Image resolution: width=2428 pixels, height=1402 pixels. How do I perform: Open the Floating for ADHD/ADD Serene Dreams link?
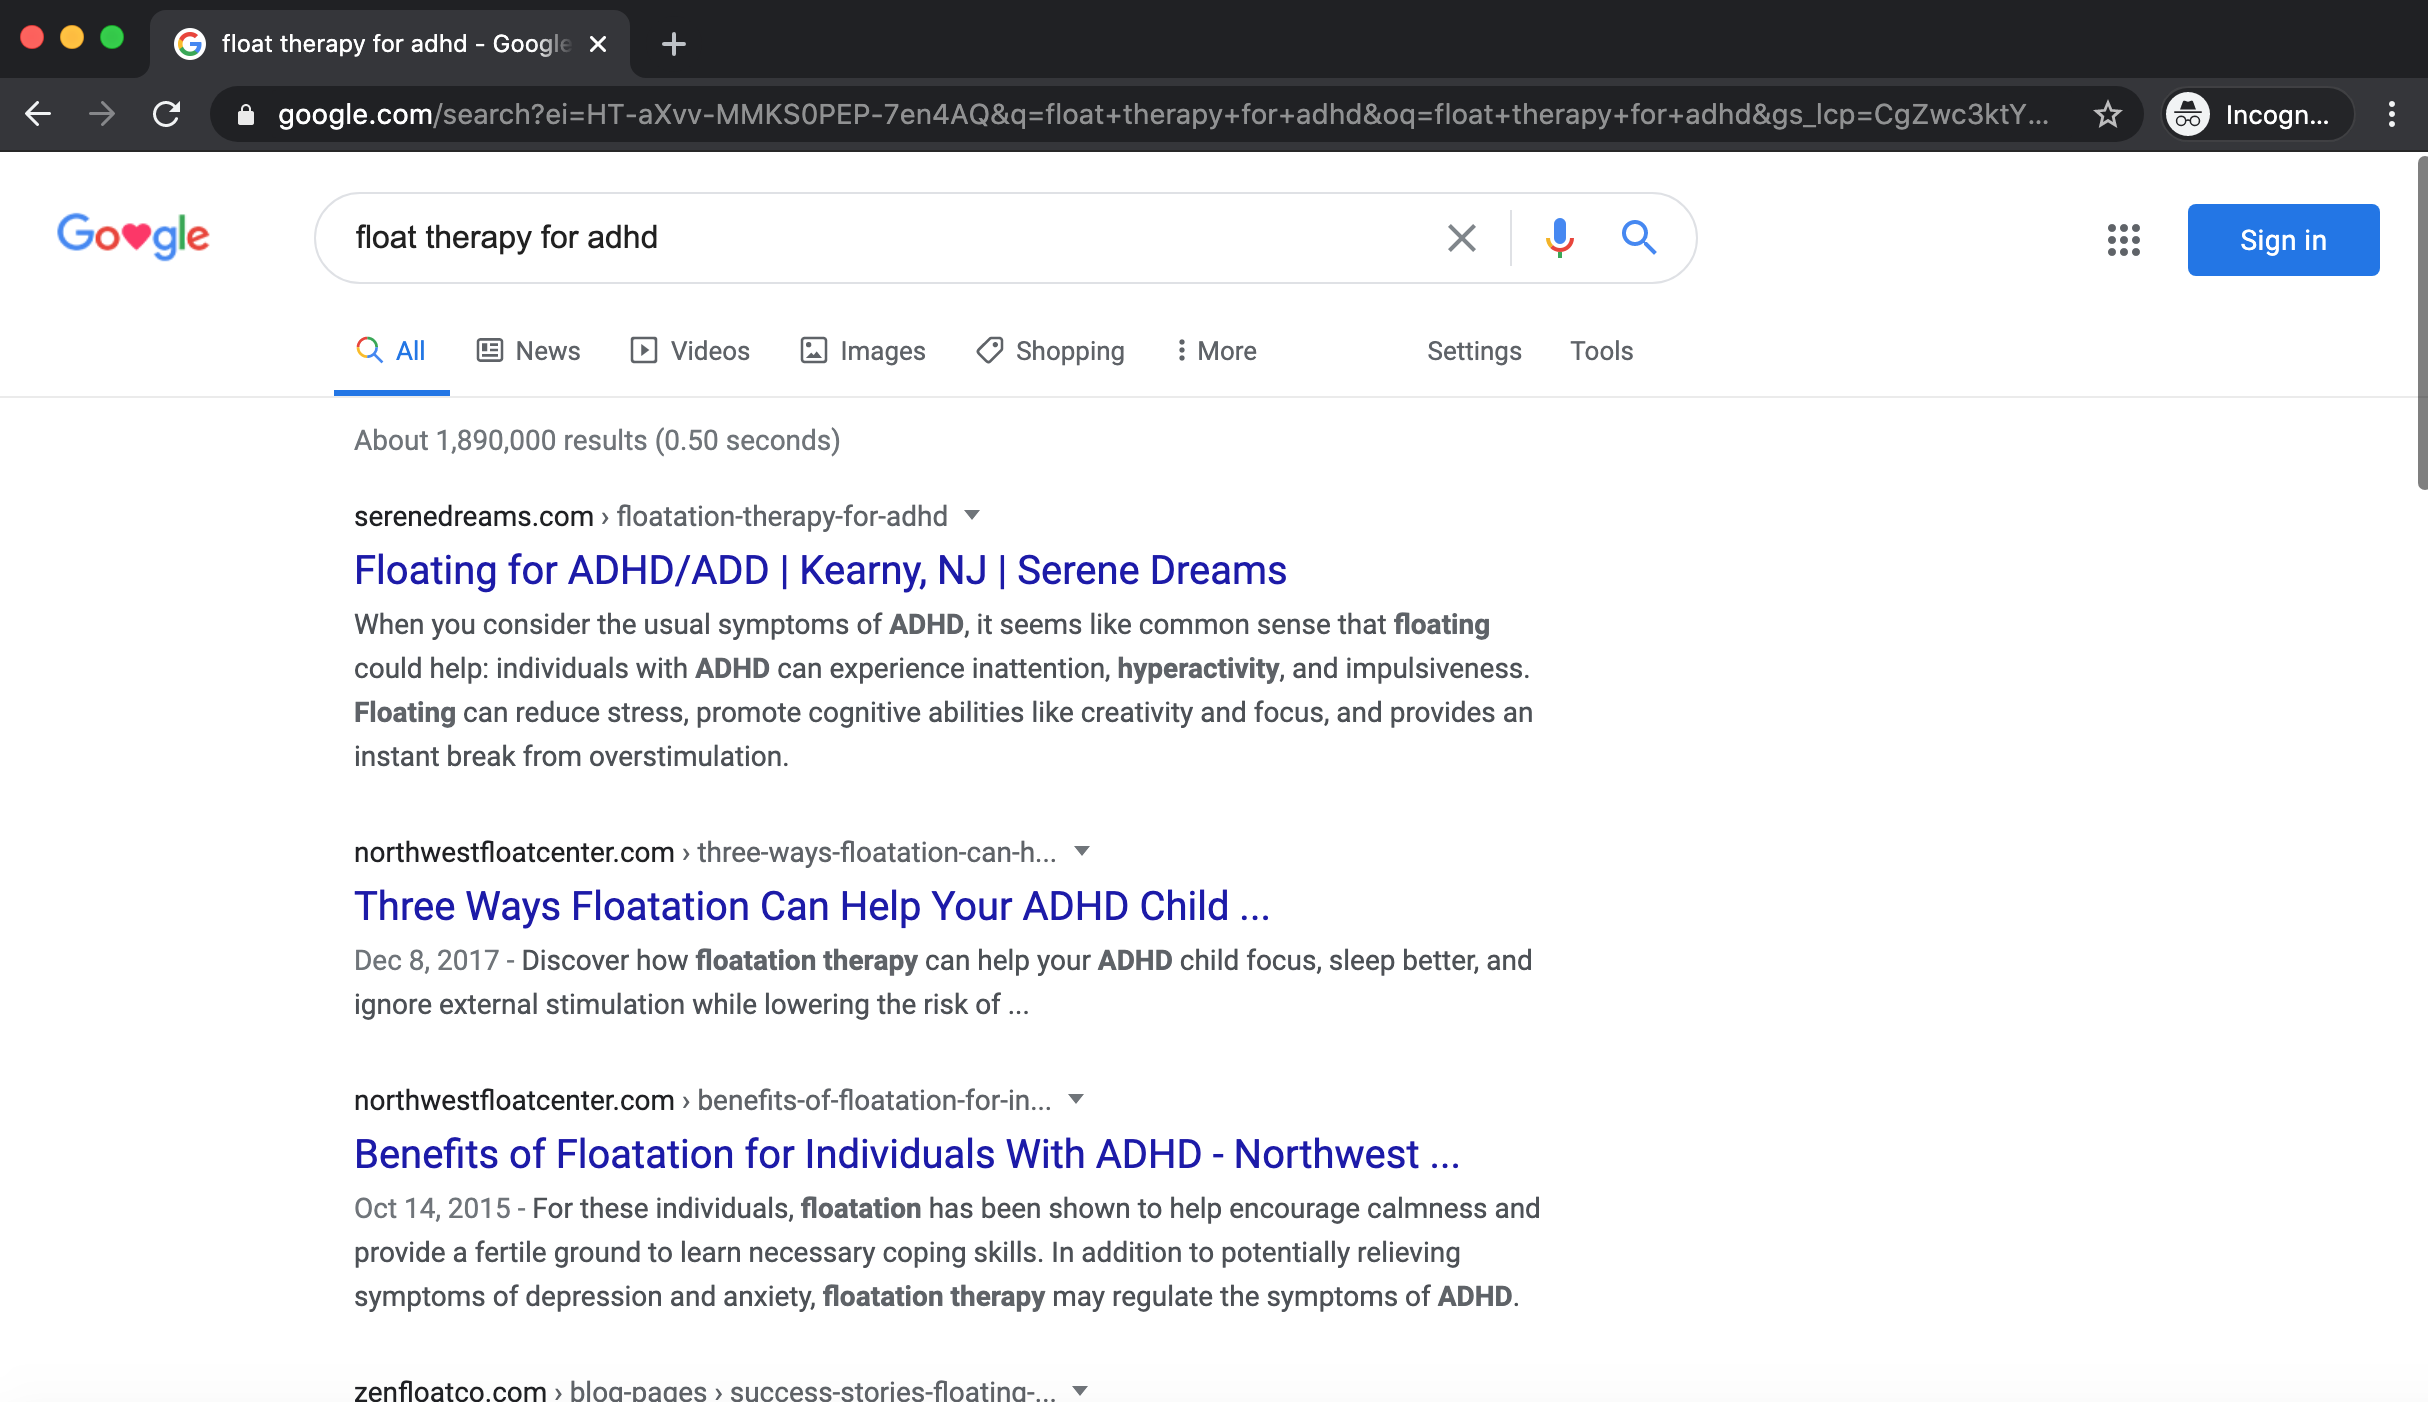tap(820, 570)
